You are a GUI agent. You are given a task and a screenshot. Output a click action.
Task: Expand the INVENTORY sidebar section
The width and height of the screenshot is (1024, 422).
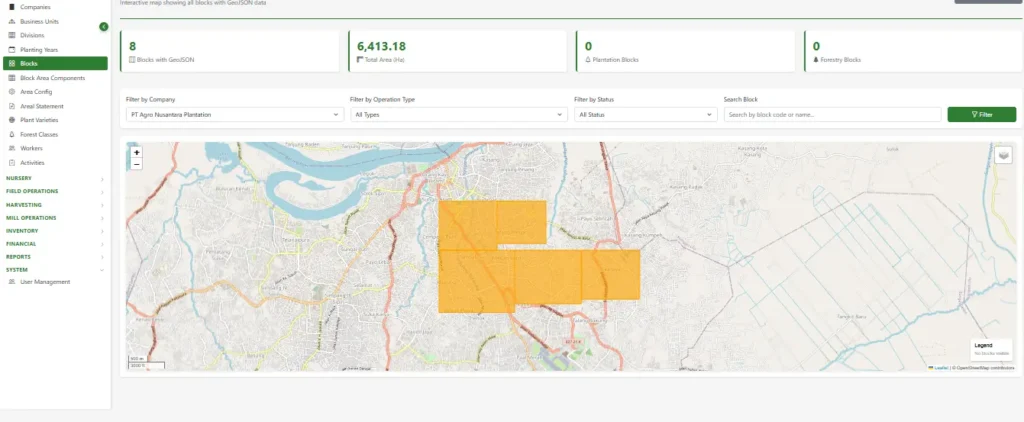(x=56, y=231)
